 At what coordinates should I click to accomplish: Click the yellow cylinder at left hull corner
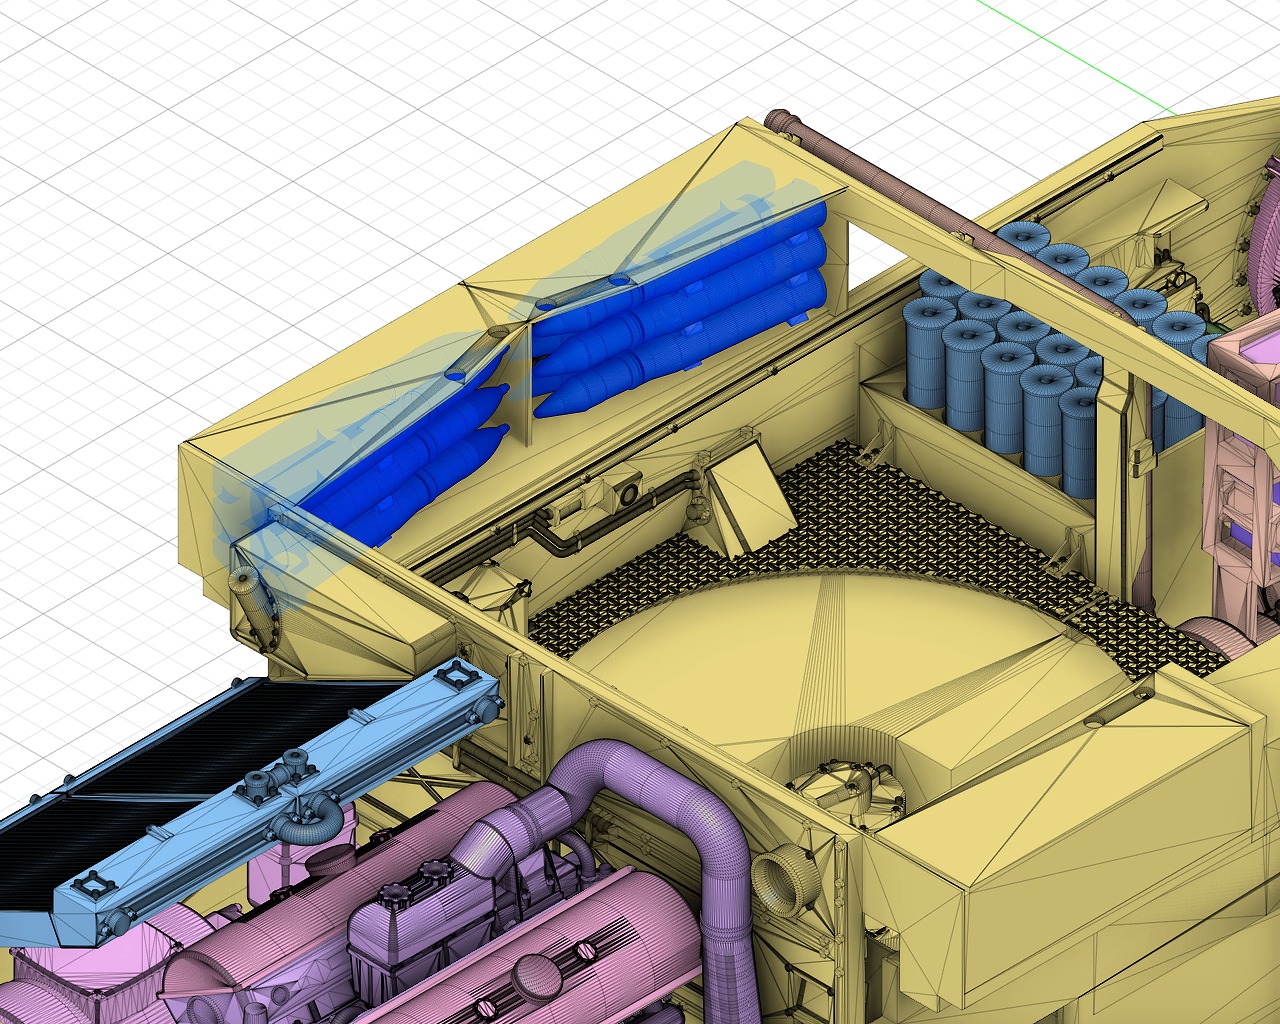[x=250, y=600]
